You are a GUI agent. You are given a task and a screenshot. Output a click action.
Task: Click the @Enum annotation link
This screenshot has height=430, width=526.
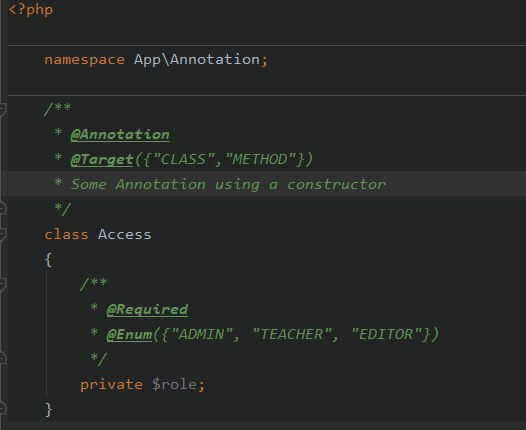(129, 334)
